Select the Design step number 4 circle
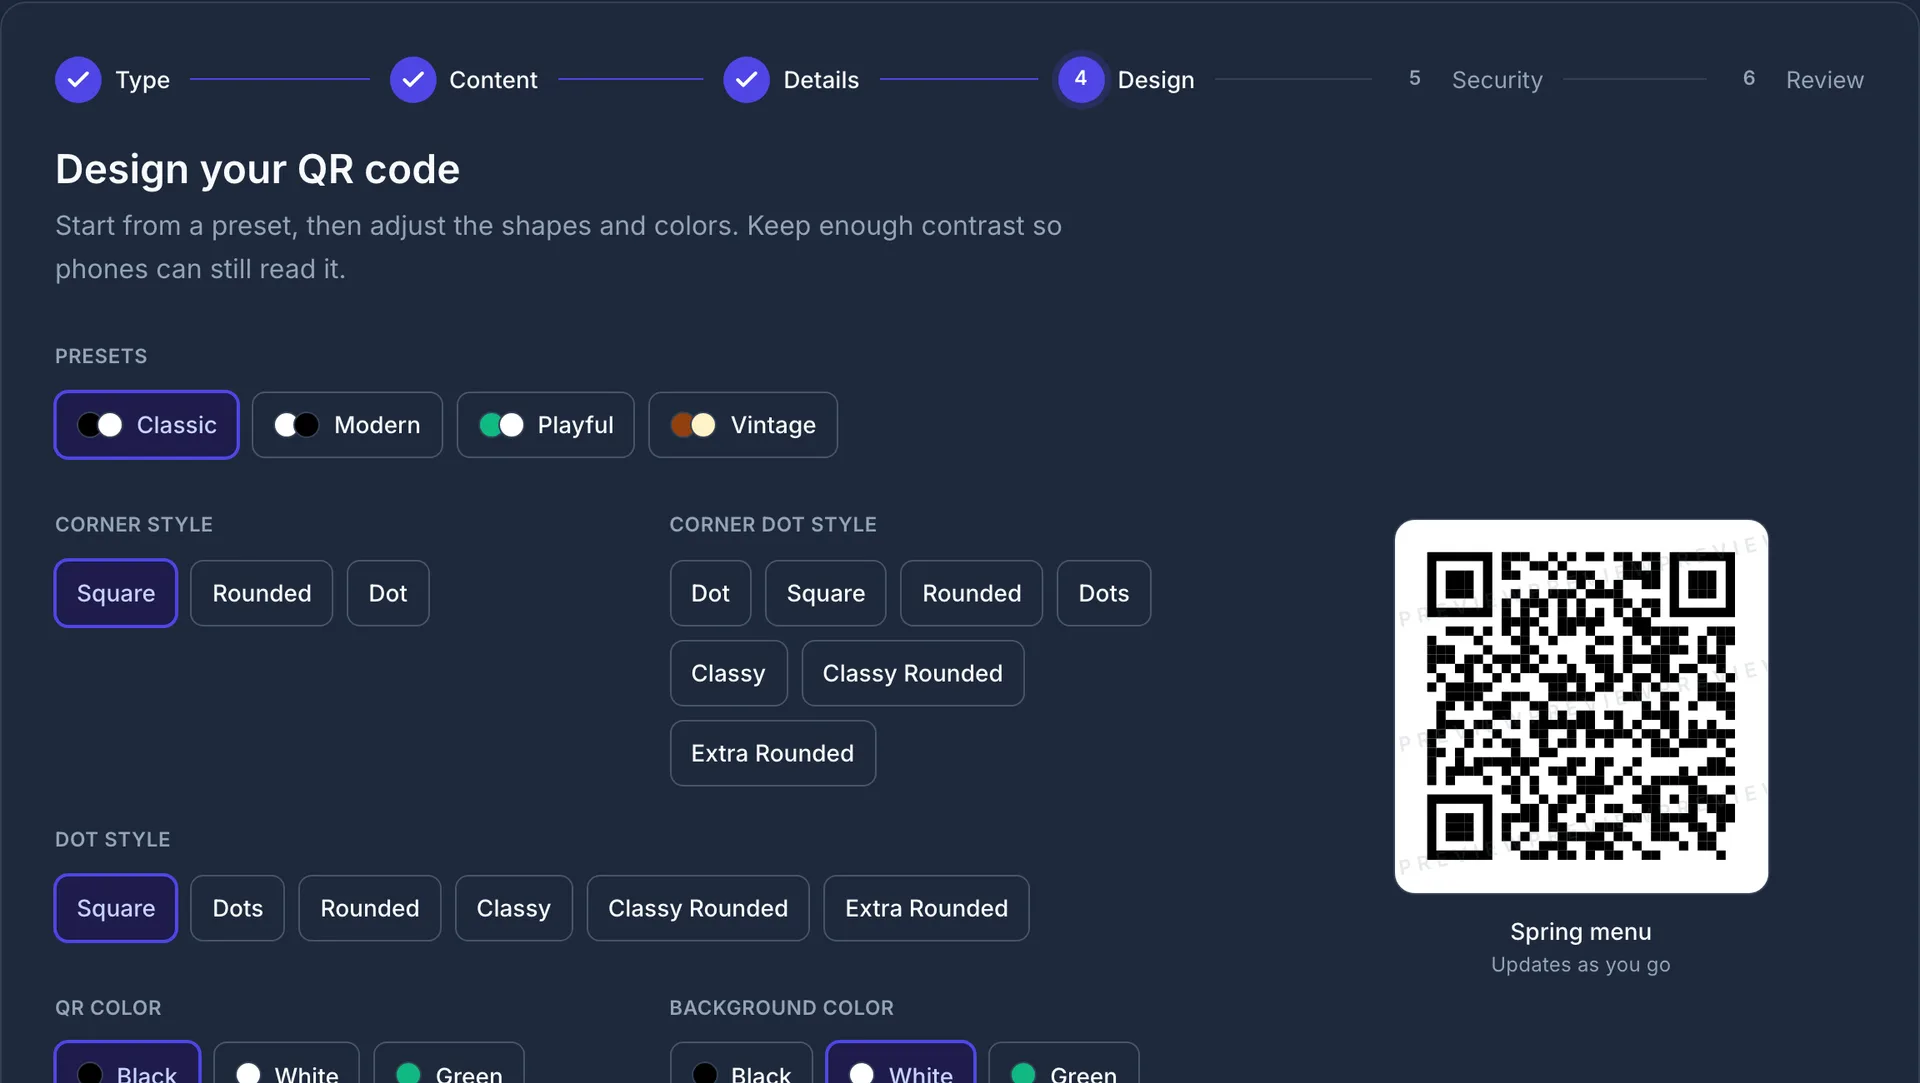This screenshot has height=1083, width=1920. (x=1080, y=79)
